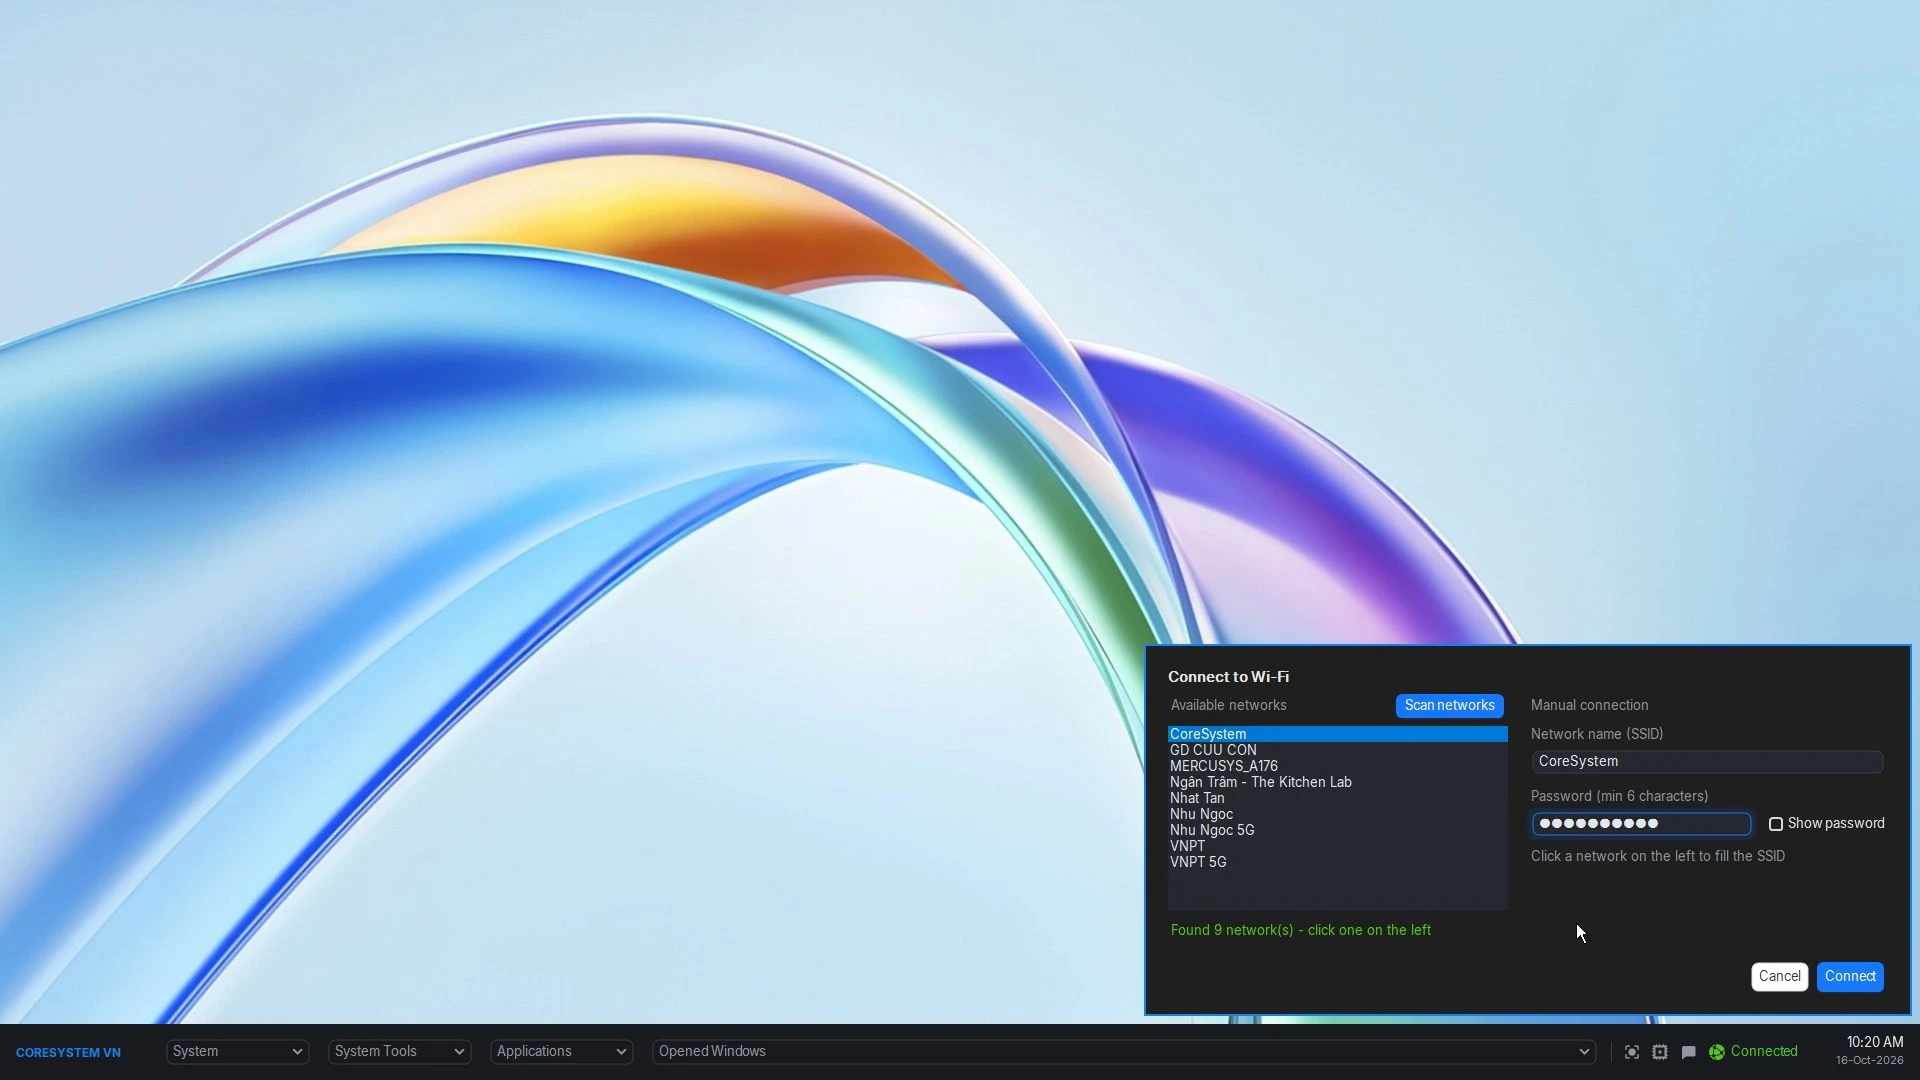
Task: Click the CORESYSTEM VN taskbar label
Action: [x=68, y=1053]
